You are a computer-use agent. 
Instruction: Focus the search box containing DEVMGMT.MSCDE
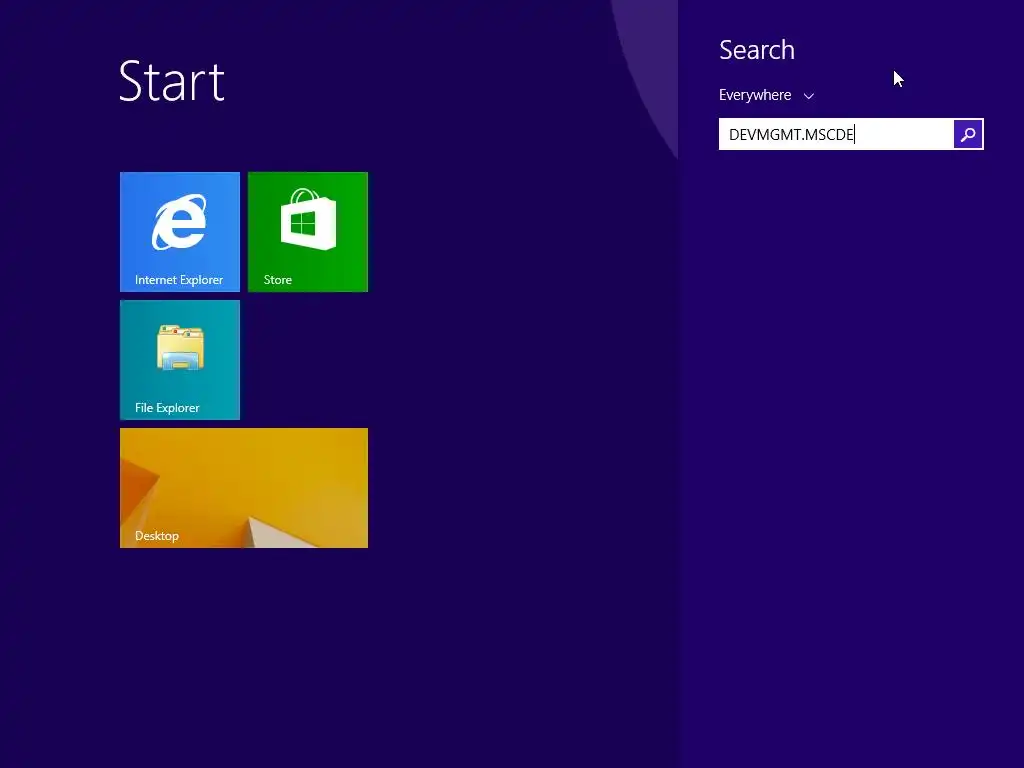(836, 134)
